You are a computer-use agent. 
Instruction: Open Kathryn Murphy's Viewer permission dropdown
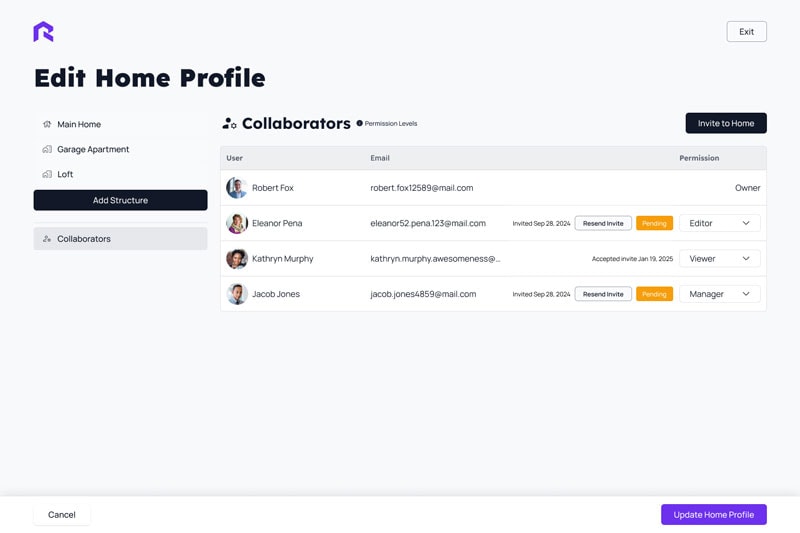pyautogui.click(x=719, y=259)
